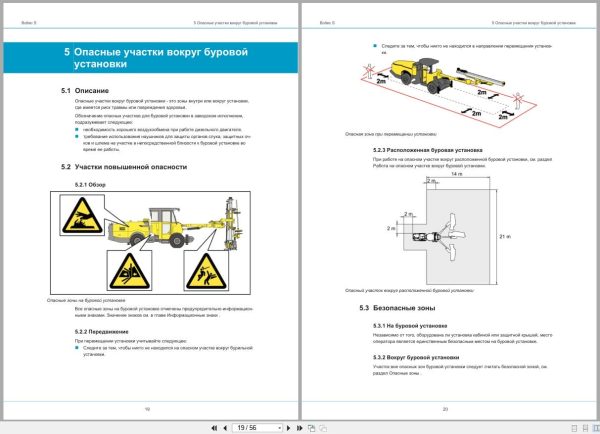The height and width of the screenshot is (434, 600).
Task: Jump to the last page
Action: click(300, 428)
